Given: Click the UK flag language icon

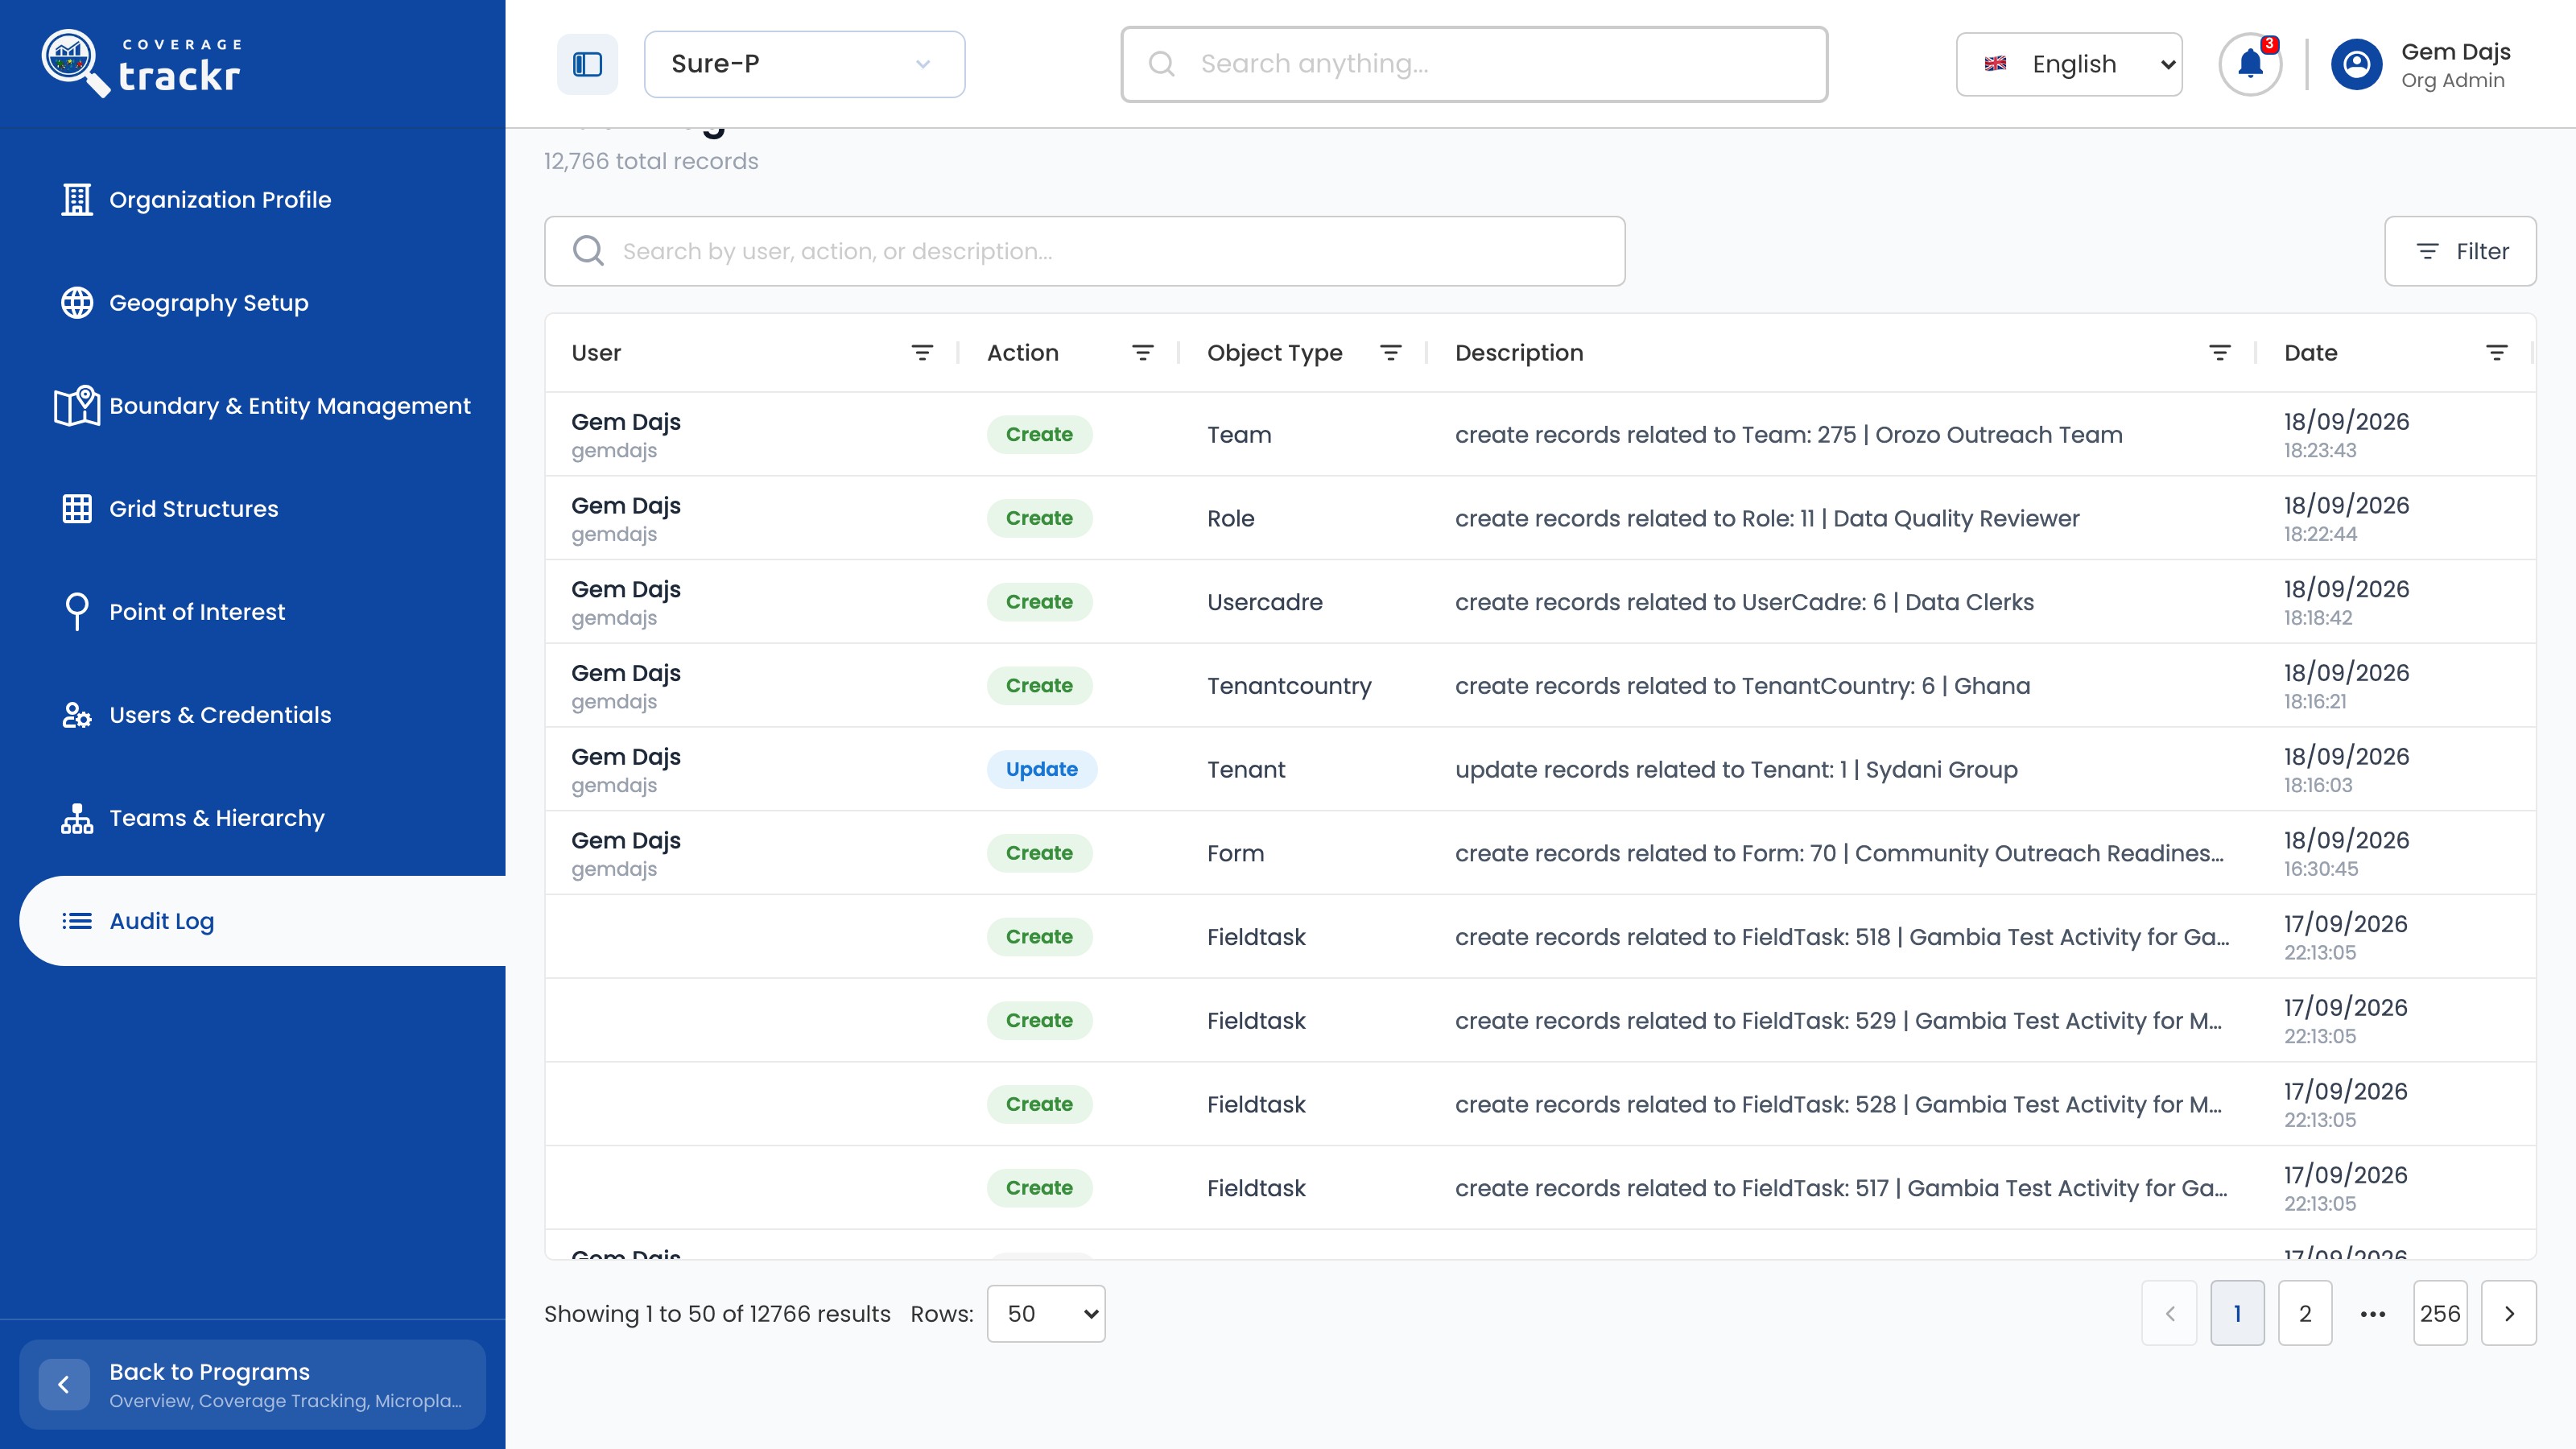Looking at the screenshot, I should tap(1995, 64).
